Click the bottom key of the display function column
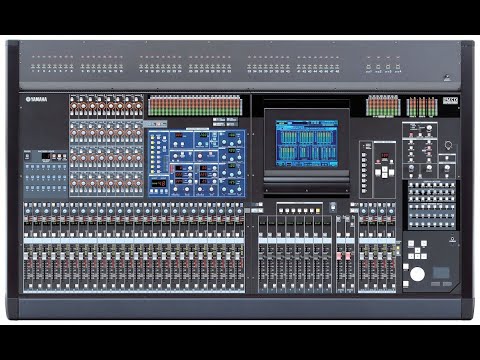Viewport: 480px width, 360px height. coord(364,191)
